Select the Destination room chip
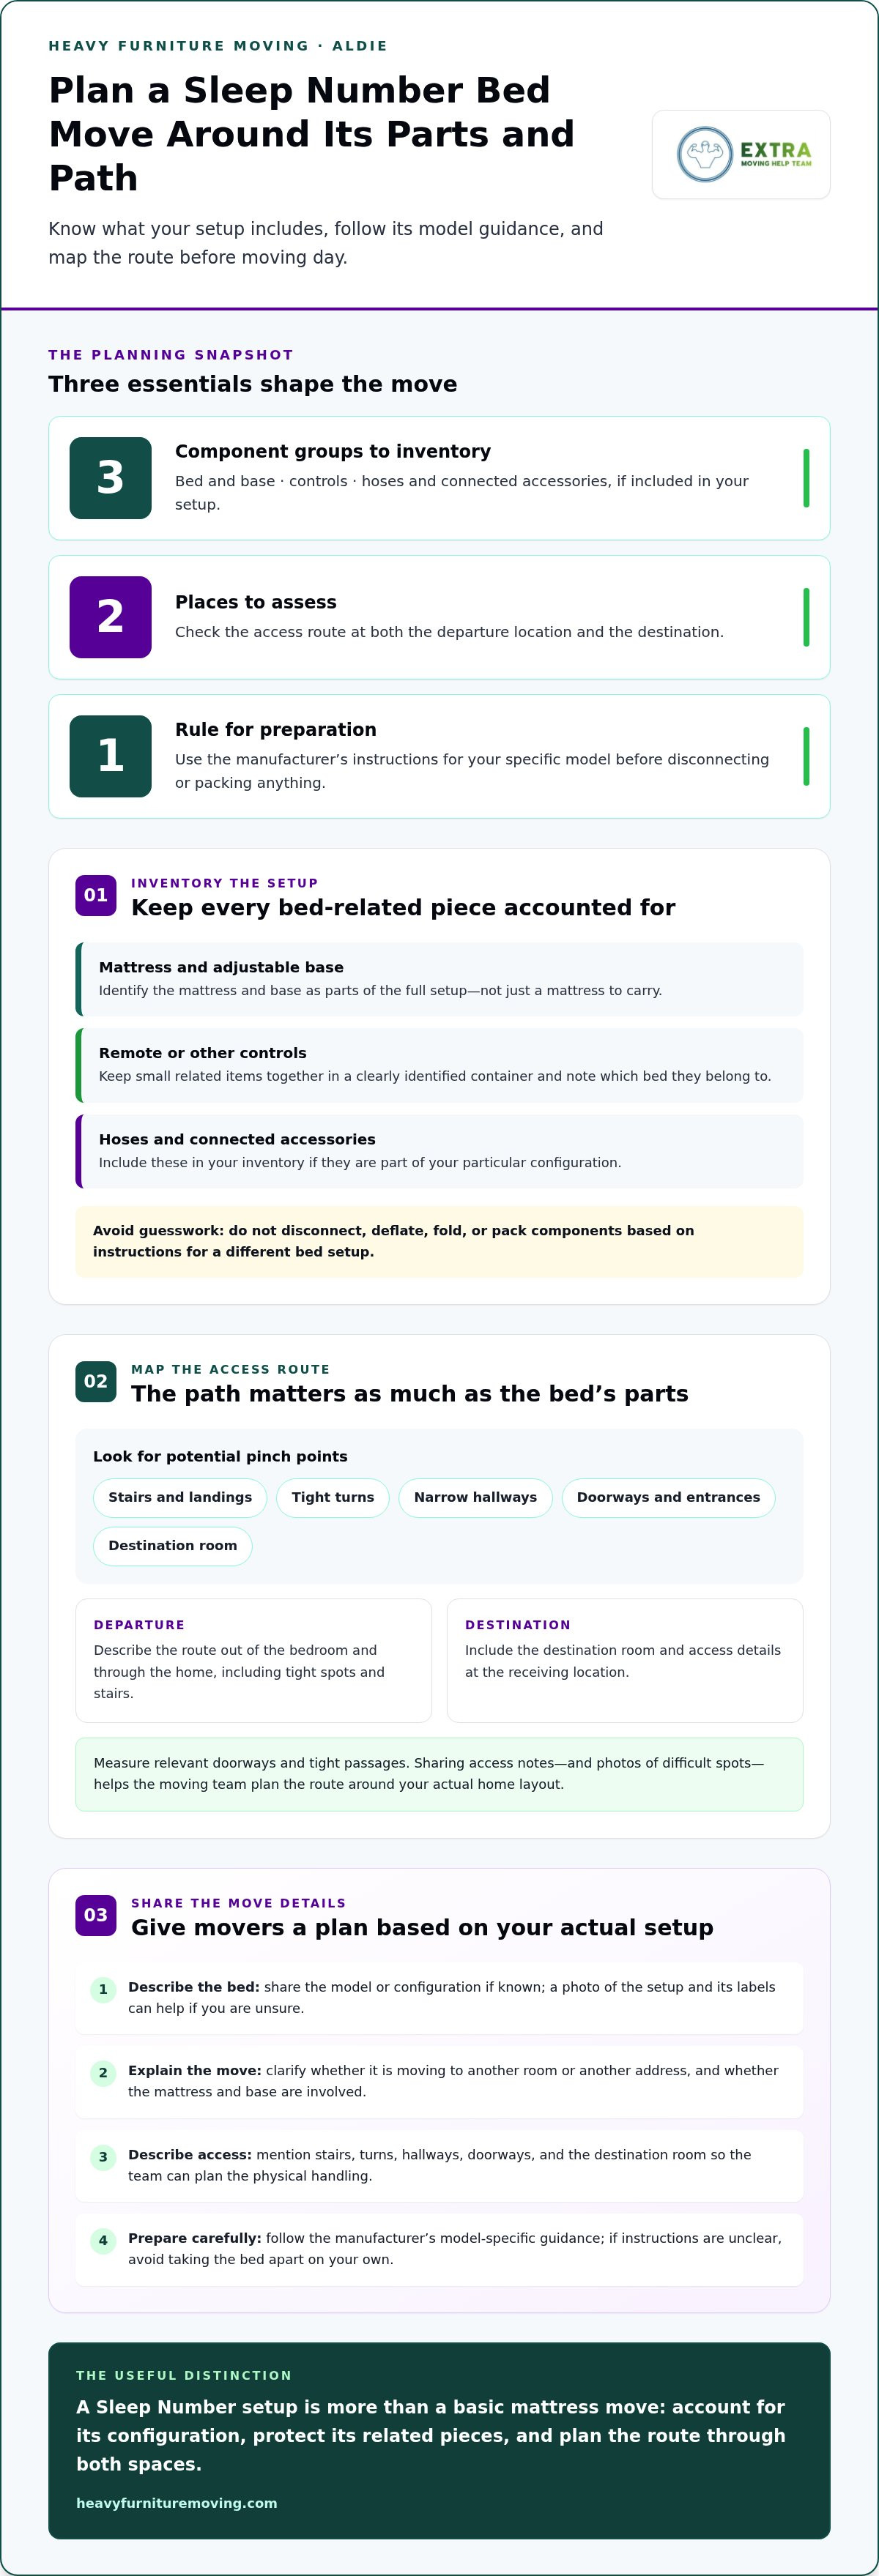 click(x=173, y=1545)
